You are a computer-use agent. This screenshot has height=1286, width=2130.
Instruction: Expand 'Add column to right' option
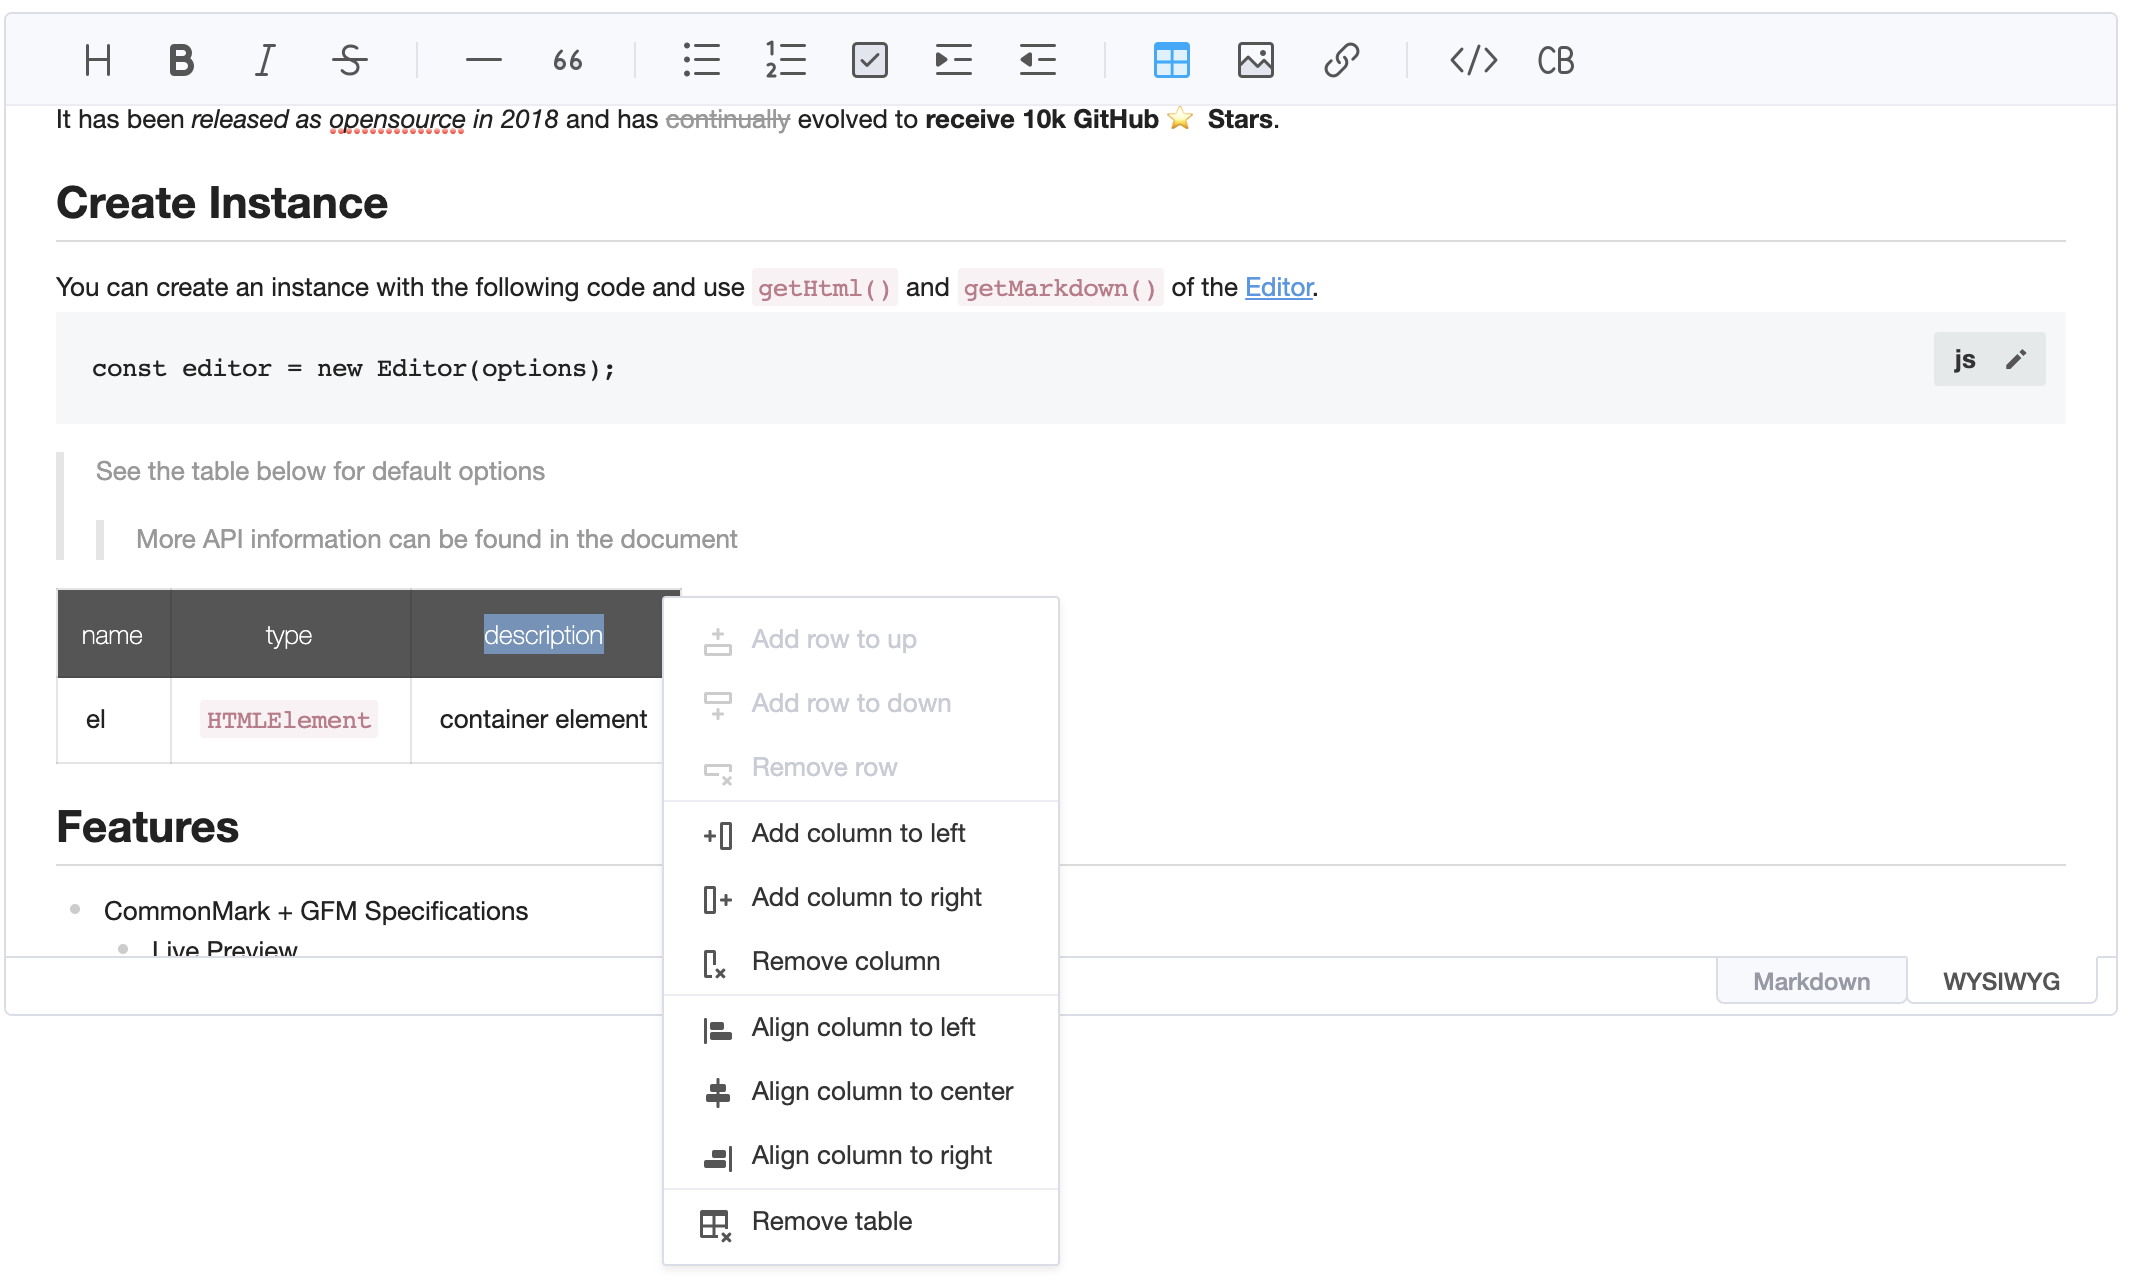[x=864, y=896]
